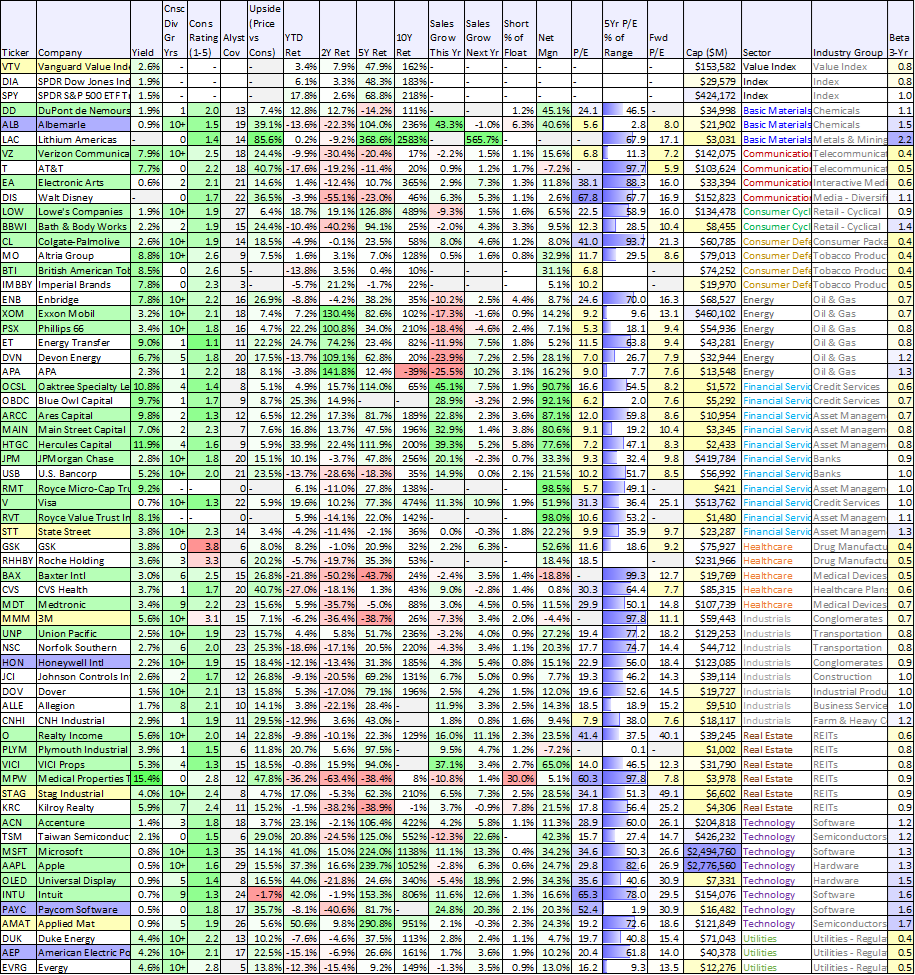Click the VICI Props company cell
Screen dimensions: 915x975
coord(83,764)
